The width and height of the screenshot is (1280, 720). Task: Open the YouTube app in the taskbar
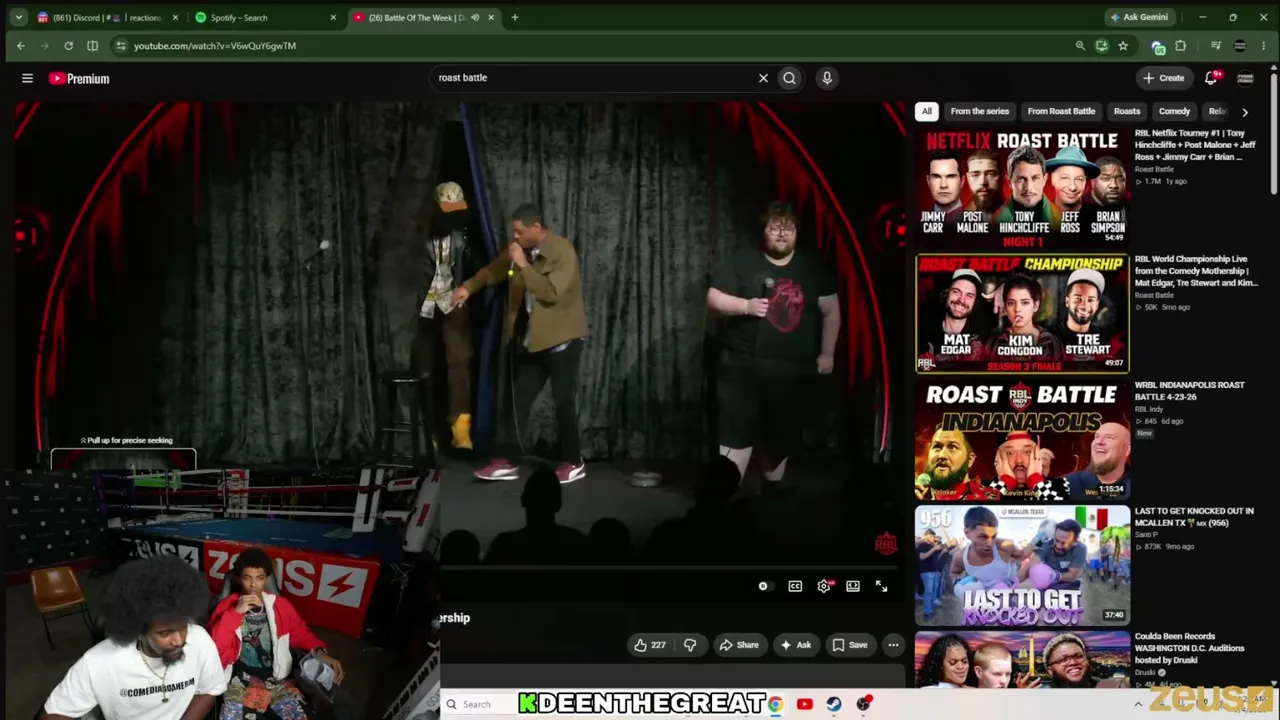804,704
